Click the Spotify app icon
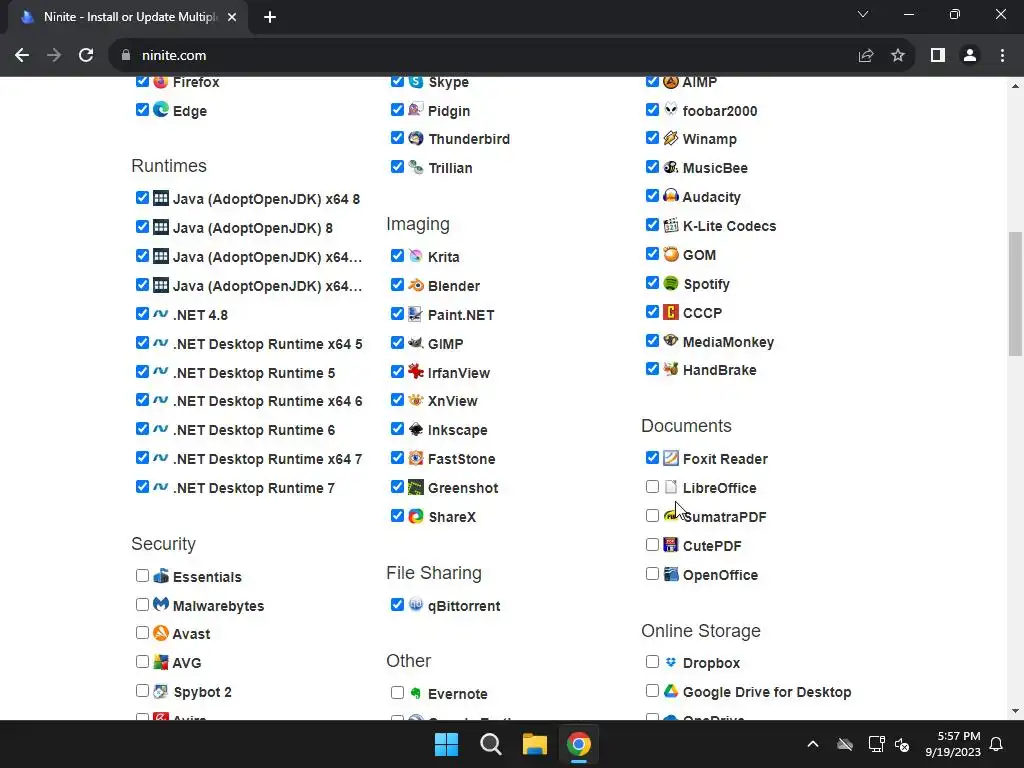Viewport: 1024px width, 768px height. (x=671, y=283)
